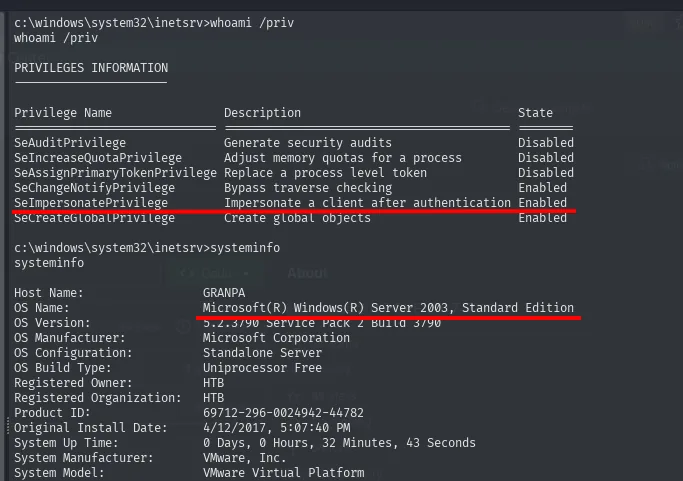683x481 pixels.
Task: Select "Bypass traverse checking" description
Action: pyautogui.click(x=308, y=188)
